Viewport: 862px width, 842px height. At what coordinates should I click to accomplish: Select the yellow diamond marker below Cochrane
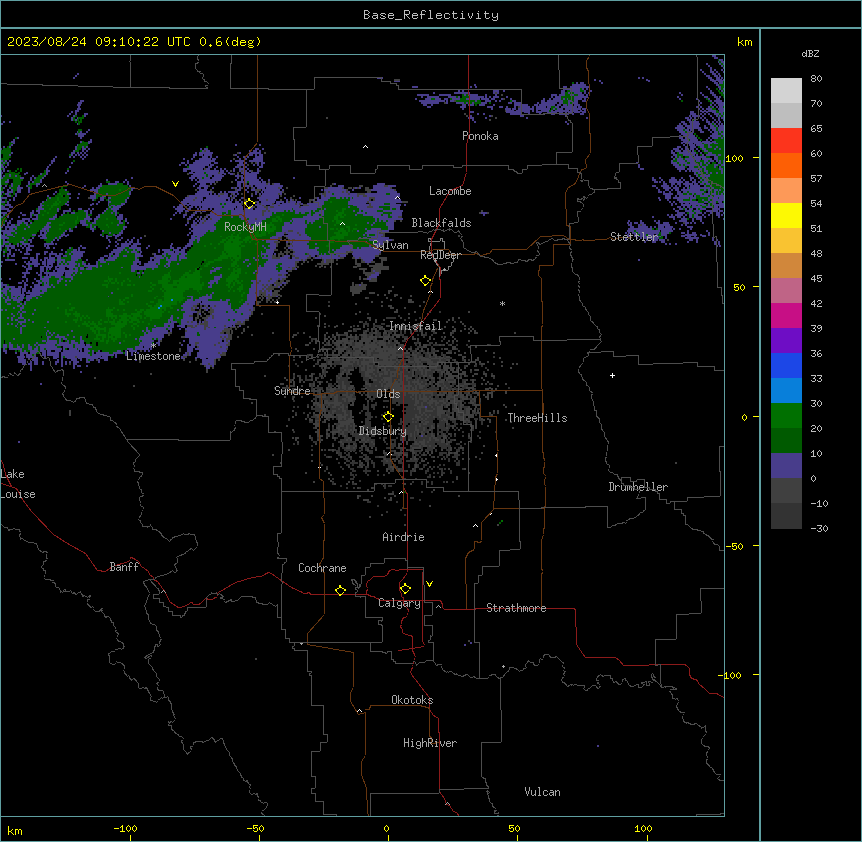(x=340, y=590)
